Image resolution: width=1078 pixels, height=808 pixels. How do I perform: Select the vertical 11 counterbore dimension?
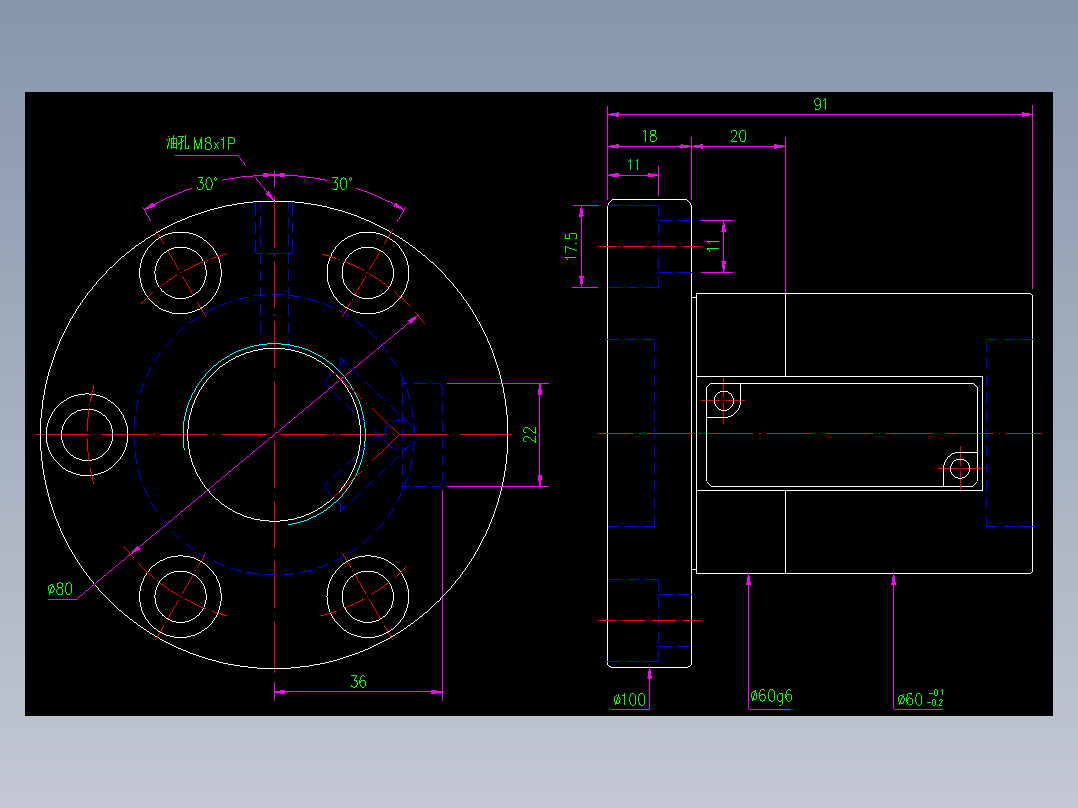pyautogui.click(x=713, y=245)
